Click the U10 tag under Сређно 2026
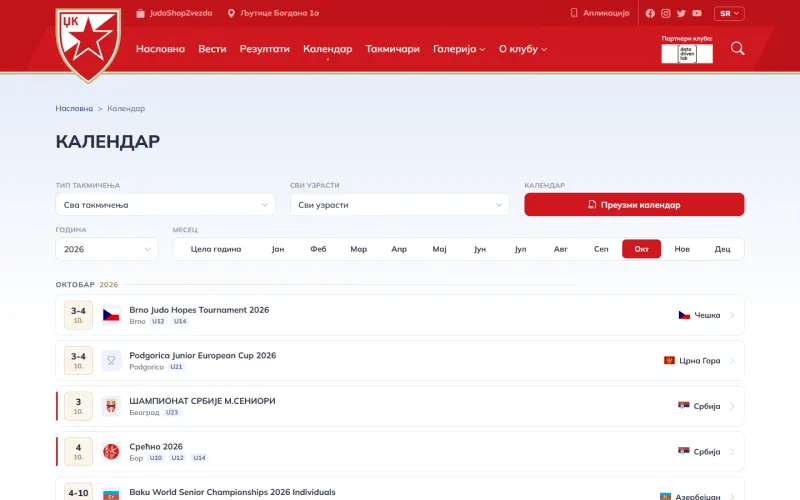Image resolution: width=800 pixels, height=500 pixels. pyautogui.click(x=156, y=458)
